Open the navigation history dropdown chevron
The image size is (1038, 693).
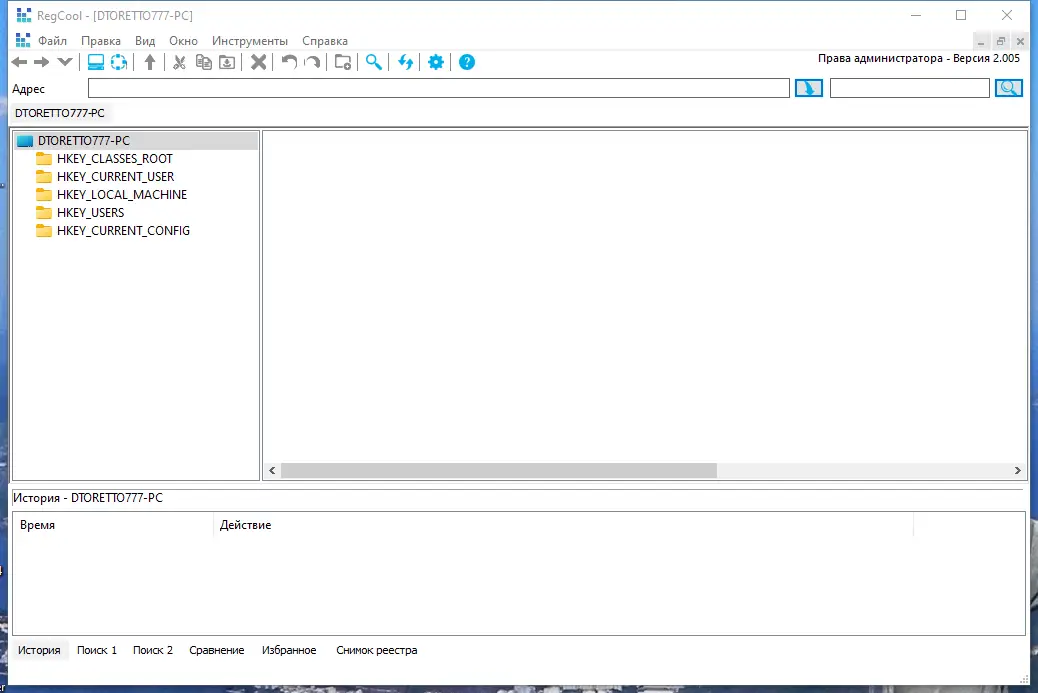(x=64, y=62)
